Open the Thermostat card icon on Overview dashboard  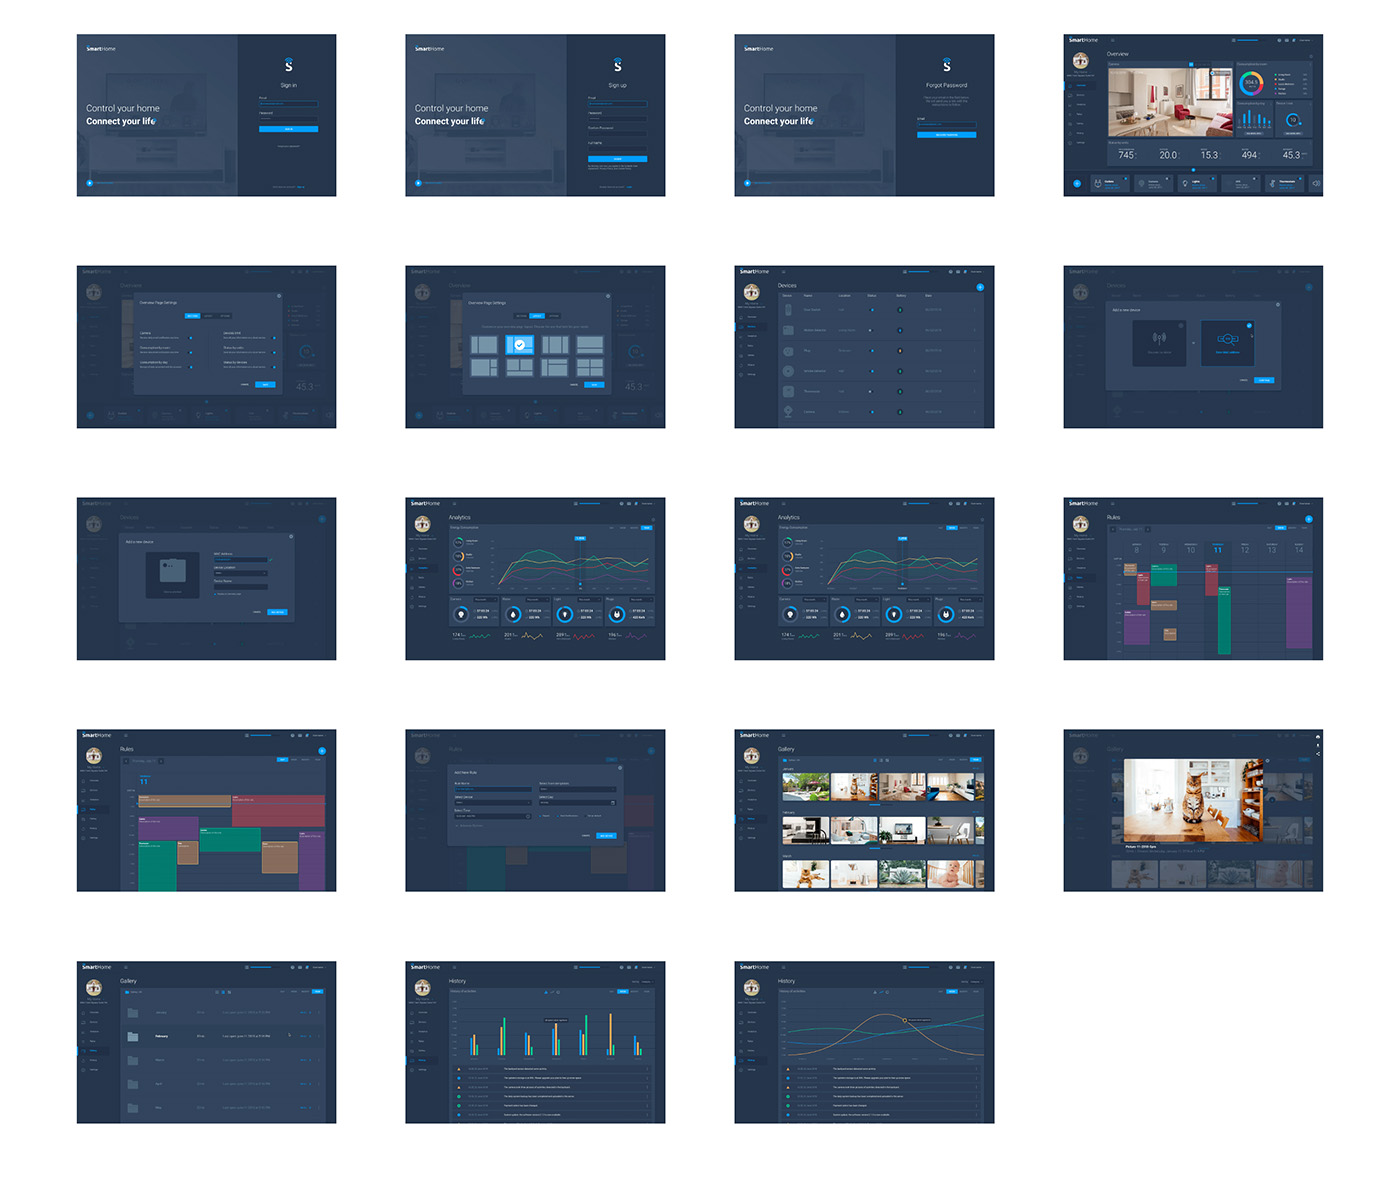point(1273,183)
